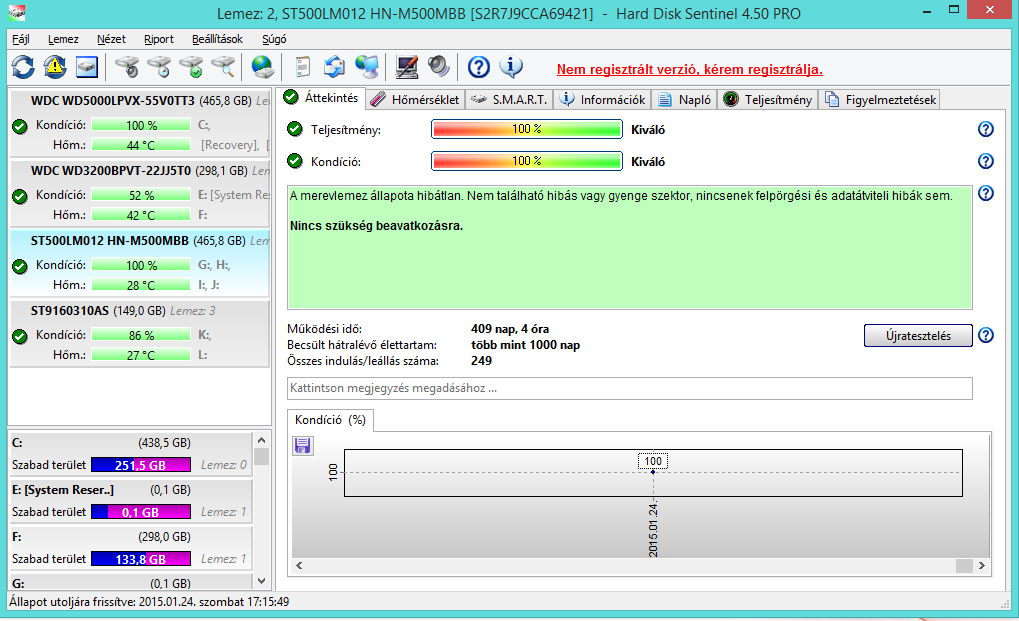Image resolution: width=1019 pixels, height=621 pixels.
Task: Click the partition list scroll down arrow
Action: click(261, 581)
